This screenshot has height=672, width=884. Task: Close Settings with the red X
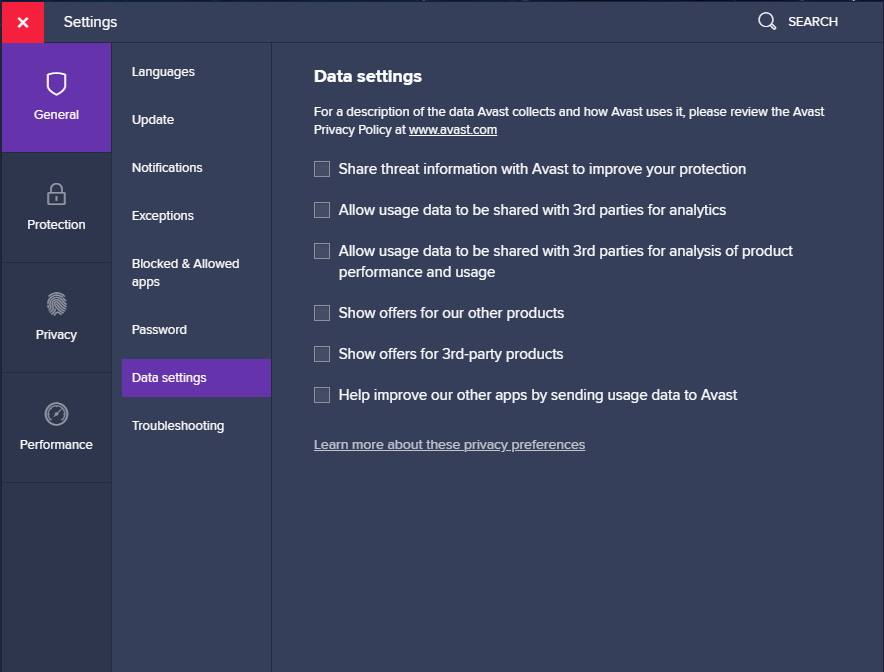point(23,22)
